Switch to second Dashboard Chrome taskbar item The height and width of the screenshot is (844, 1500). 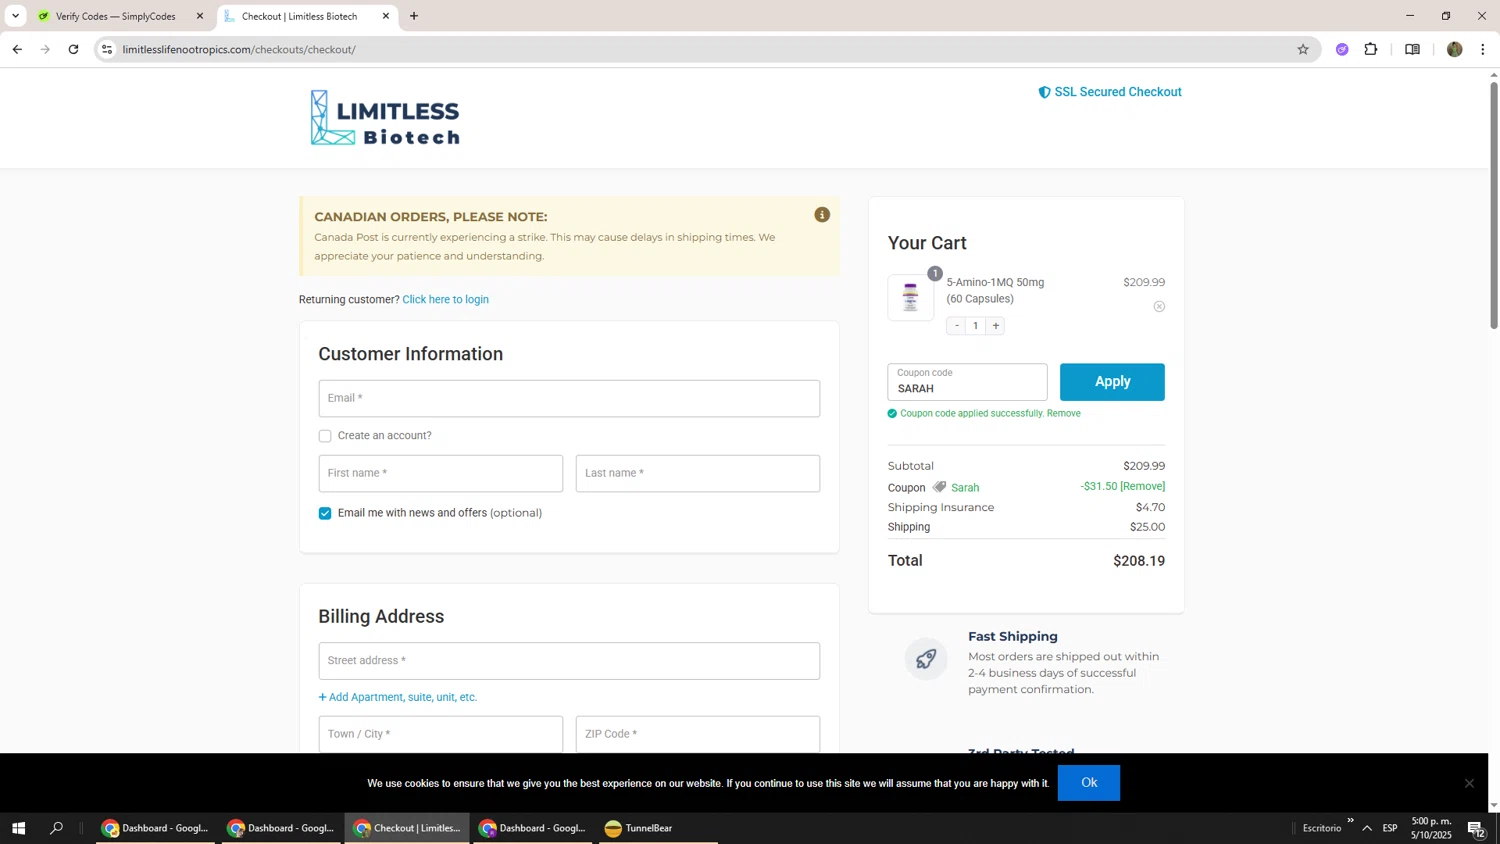pyautogui.click(x=281, y=829)
